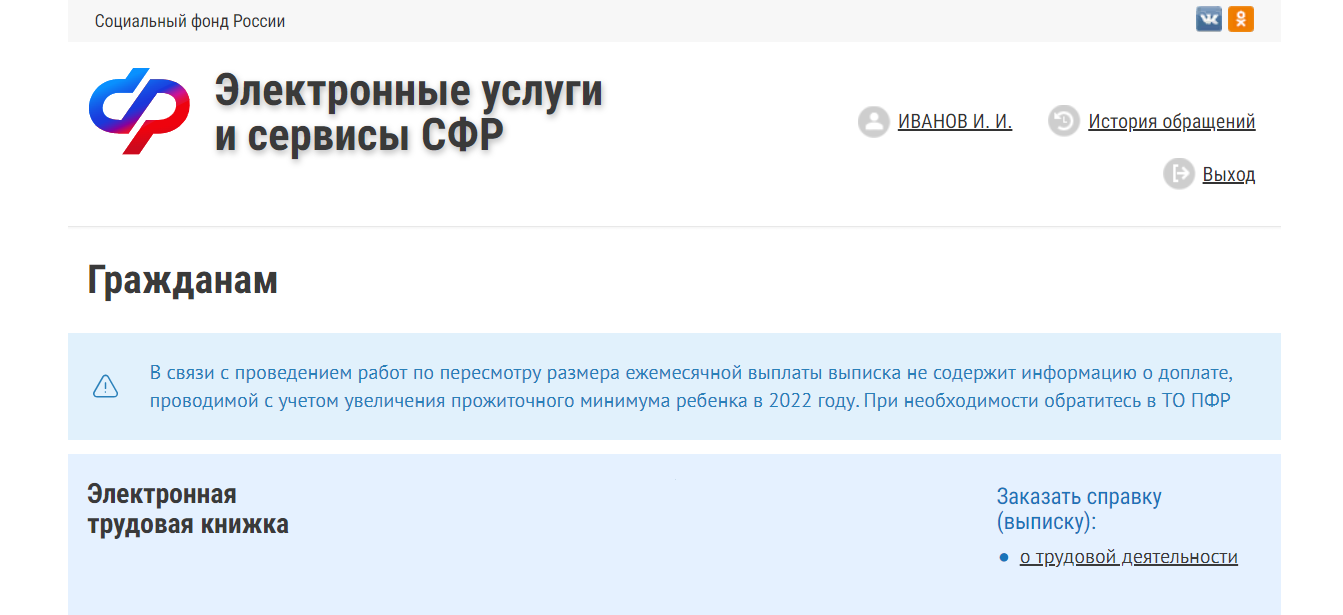Log out via the 'Выход' link
1343x615 pixels.
(1228, 175)
